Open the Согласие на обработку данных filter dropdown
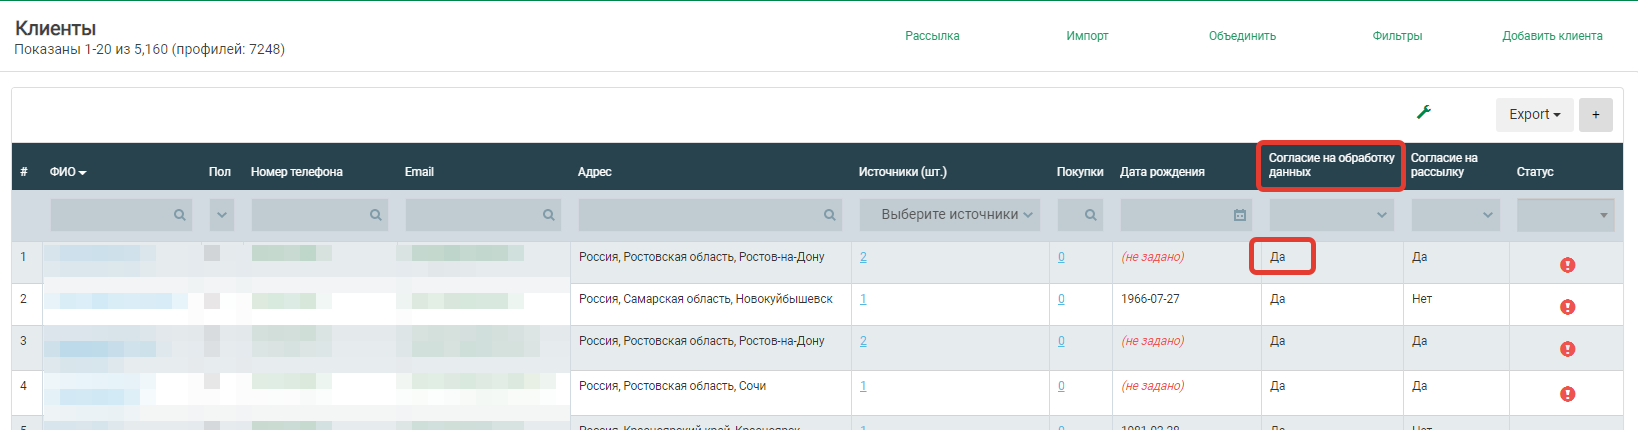The image size is (1638, 430). coord(1331,215)
